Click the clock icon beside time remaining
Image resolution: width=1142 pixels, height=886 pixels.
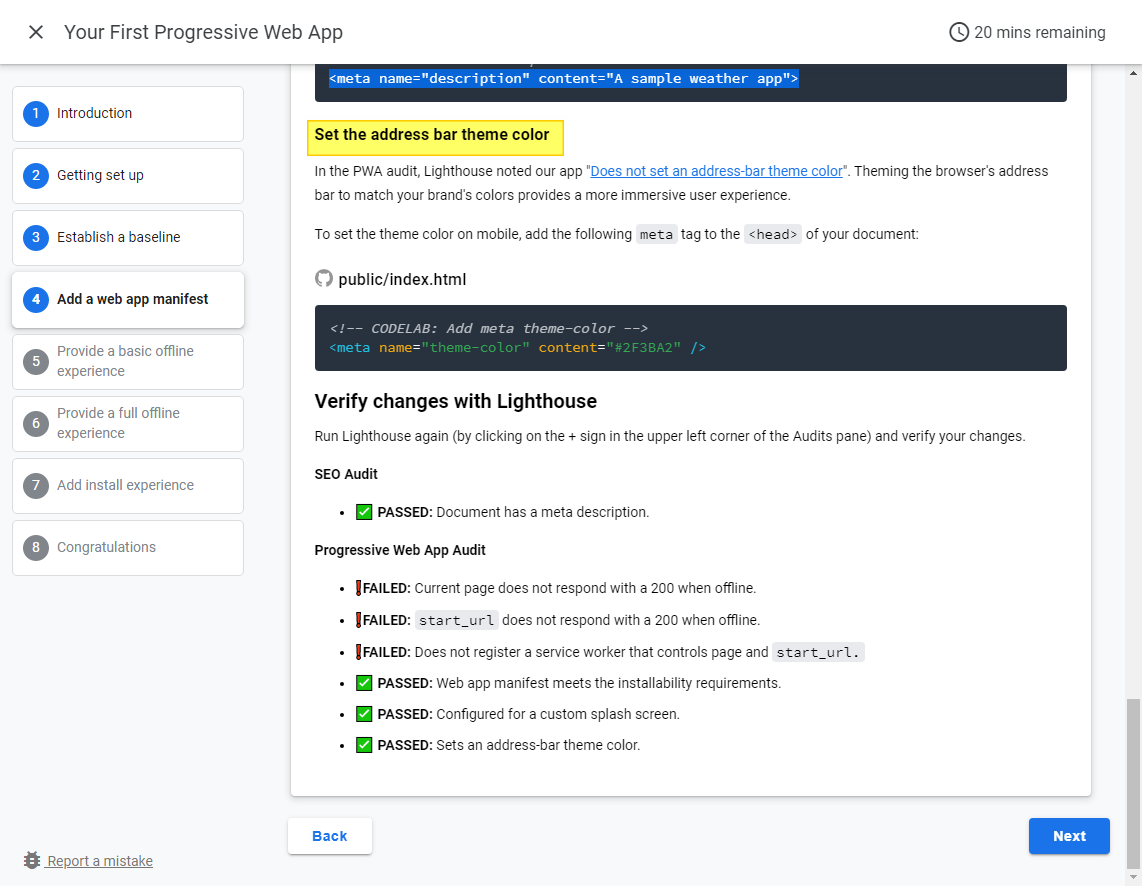tap(958, 32)
